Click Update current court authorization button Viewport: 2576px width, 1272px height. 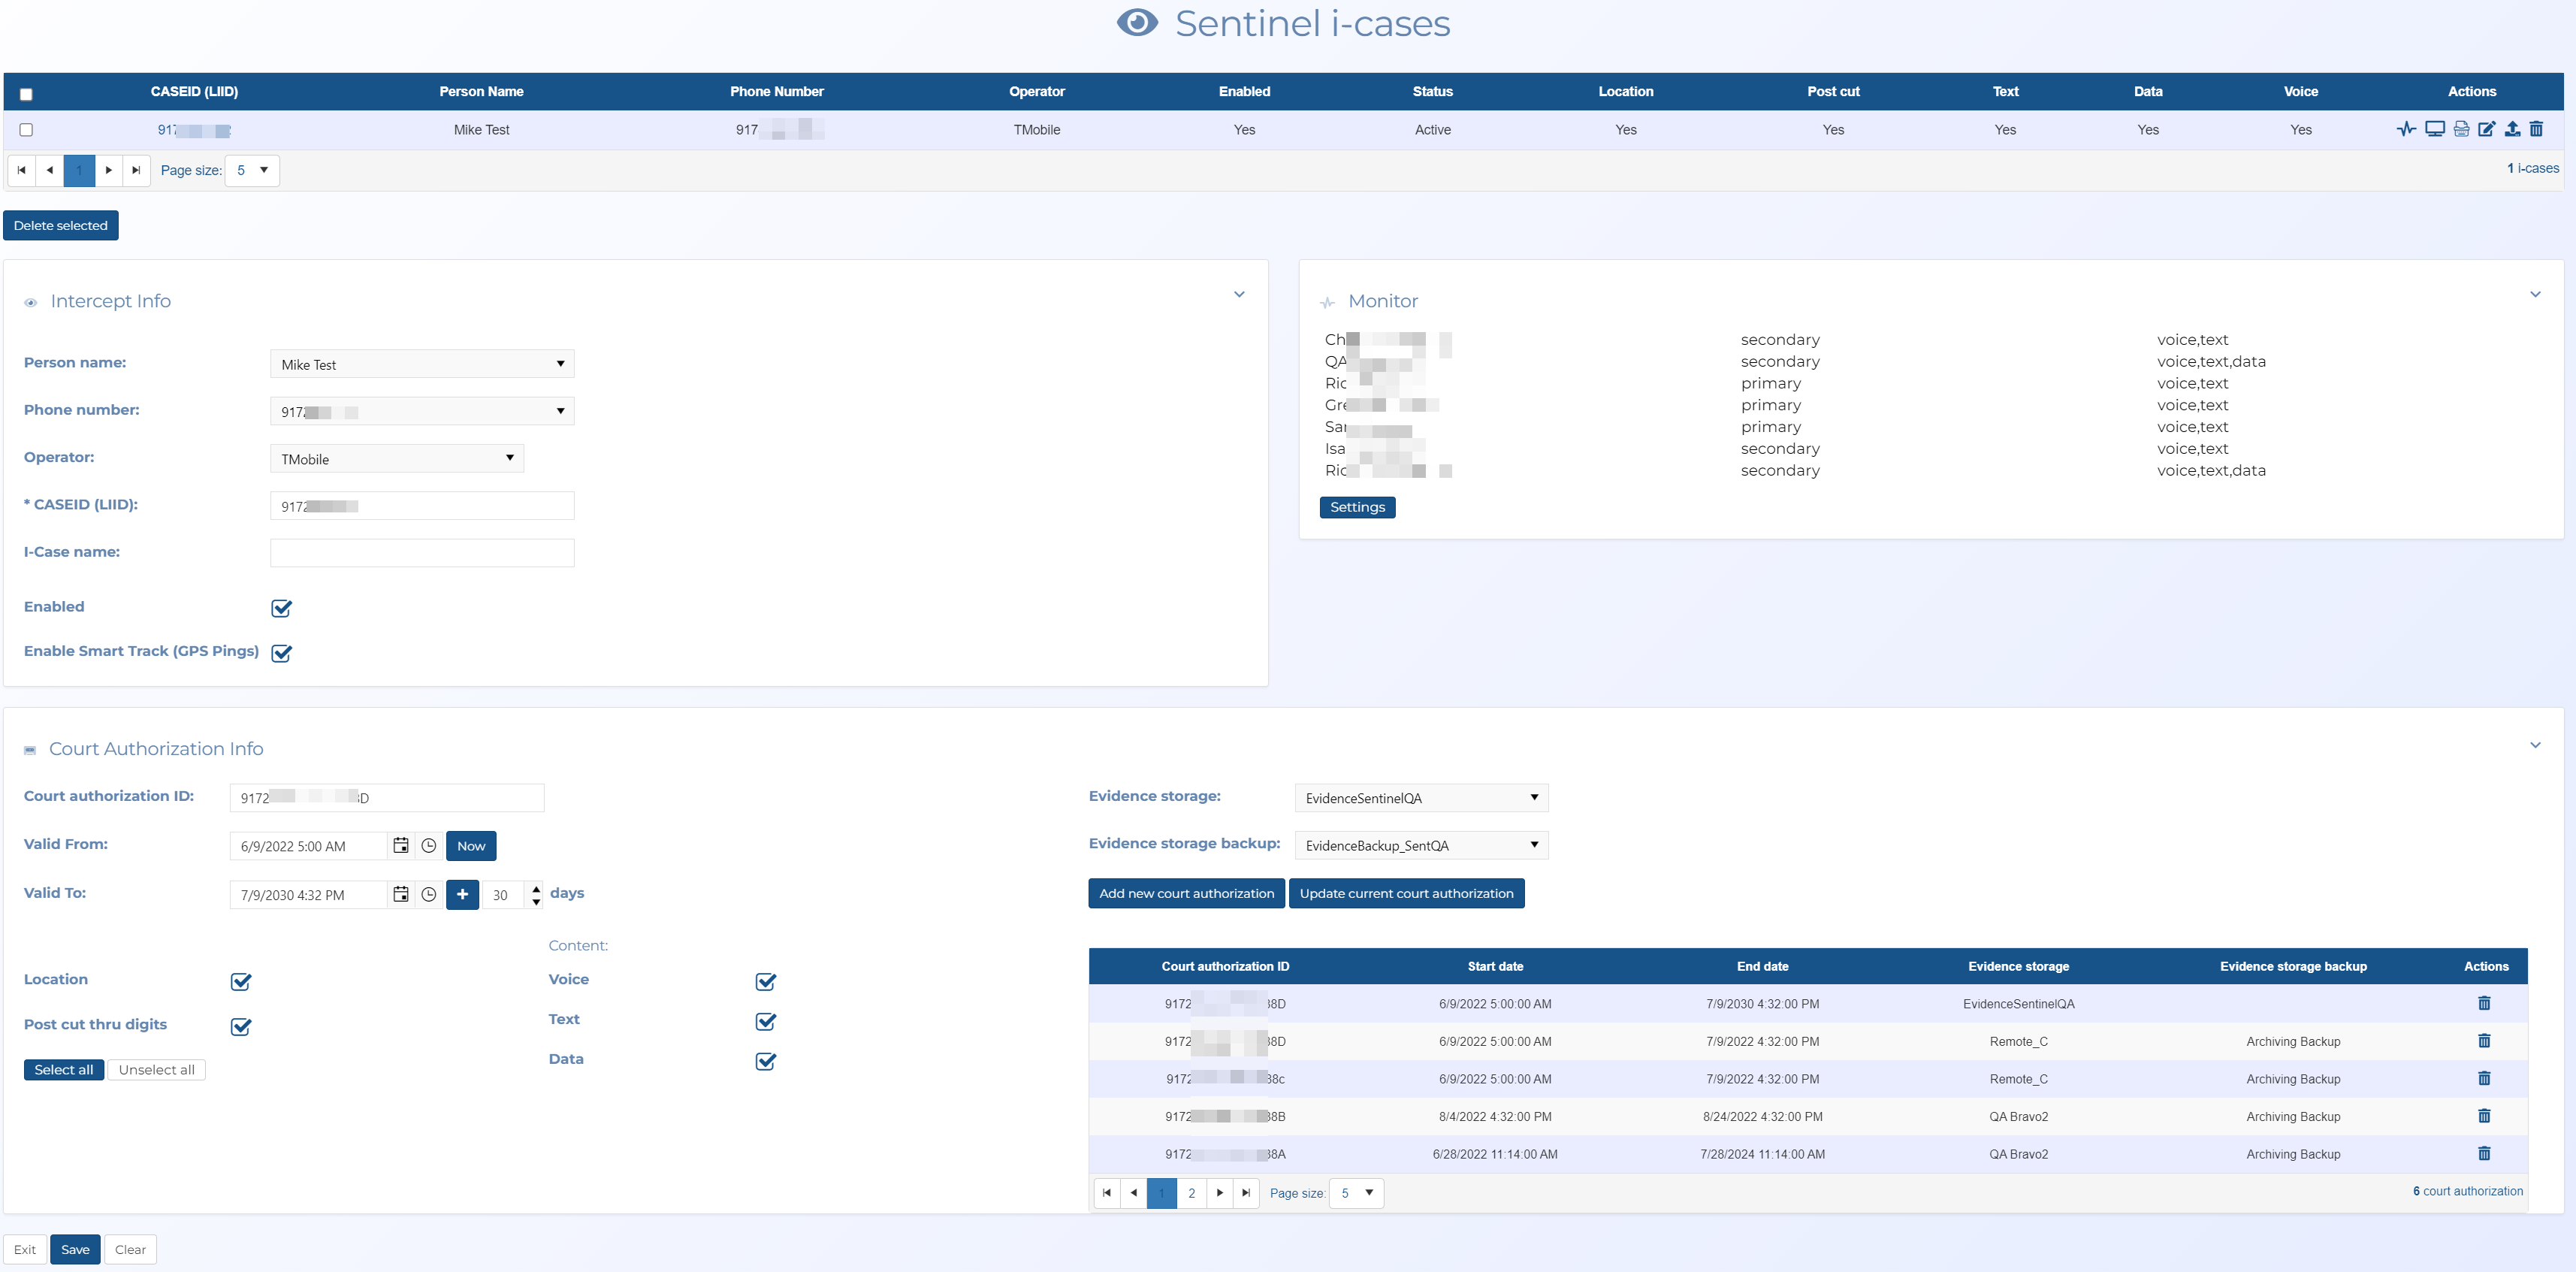[x=1406, y=893]
